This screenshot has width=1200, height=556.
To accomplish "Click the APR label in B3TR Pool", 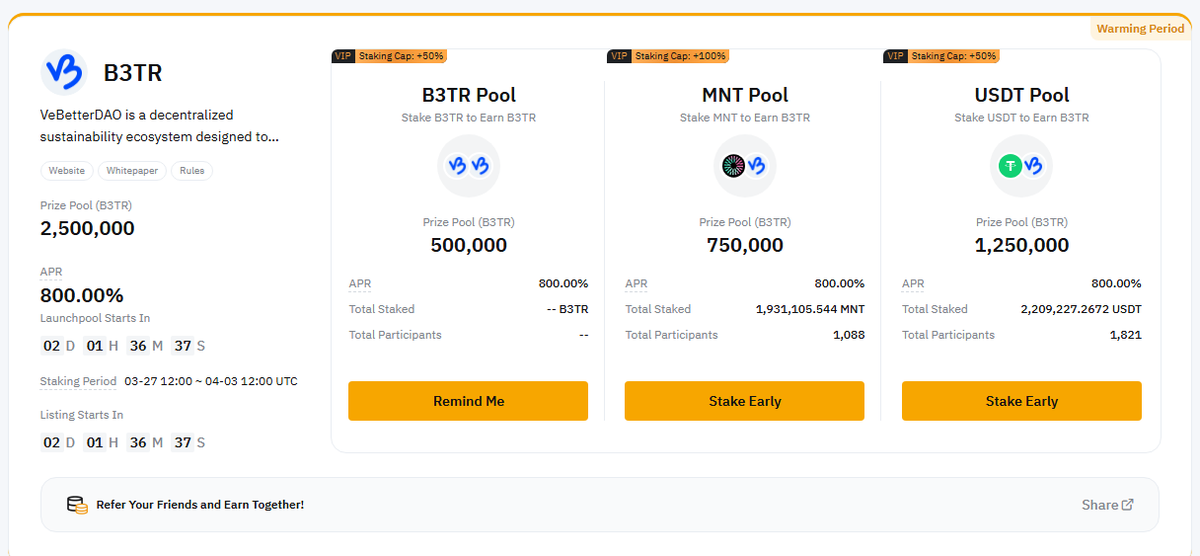I will [360, 284].
